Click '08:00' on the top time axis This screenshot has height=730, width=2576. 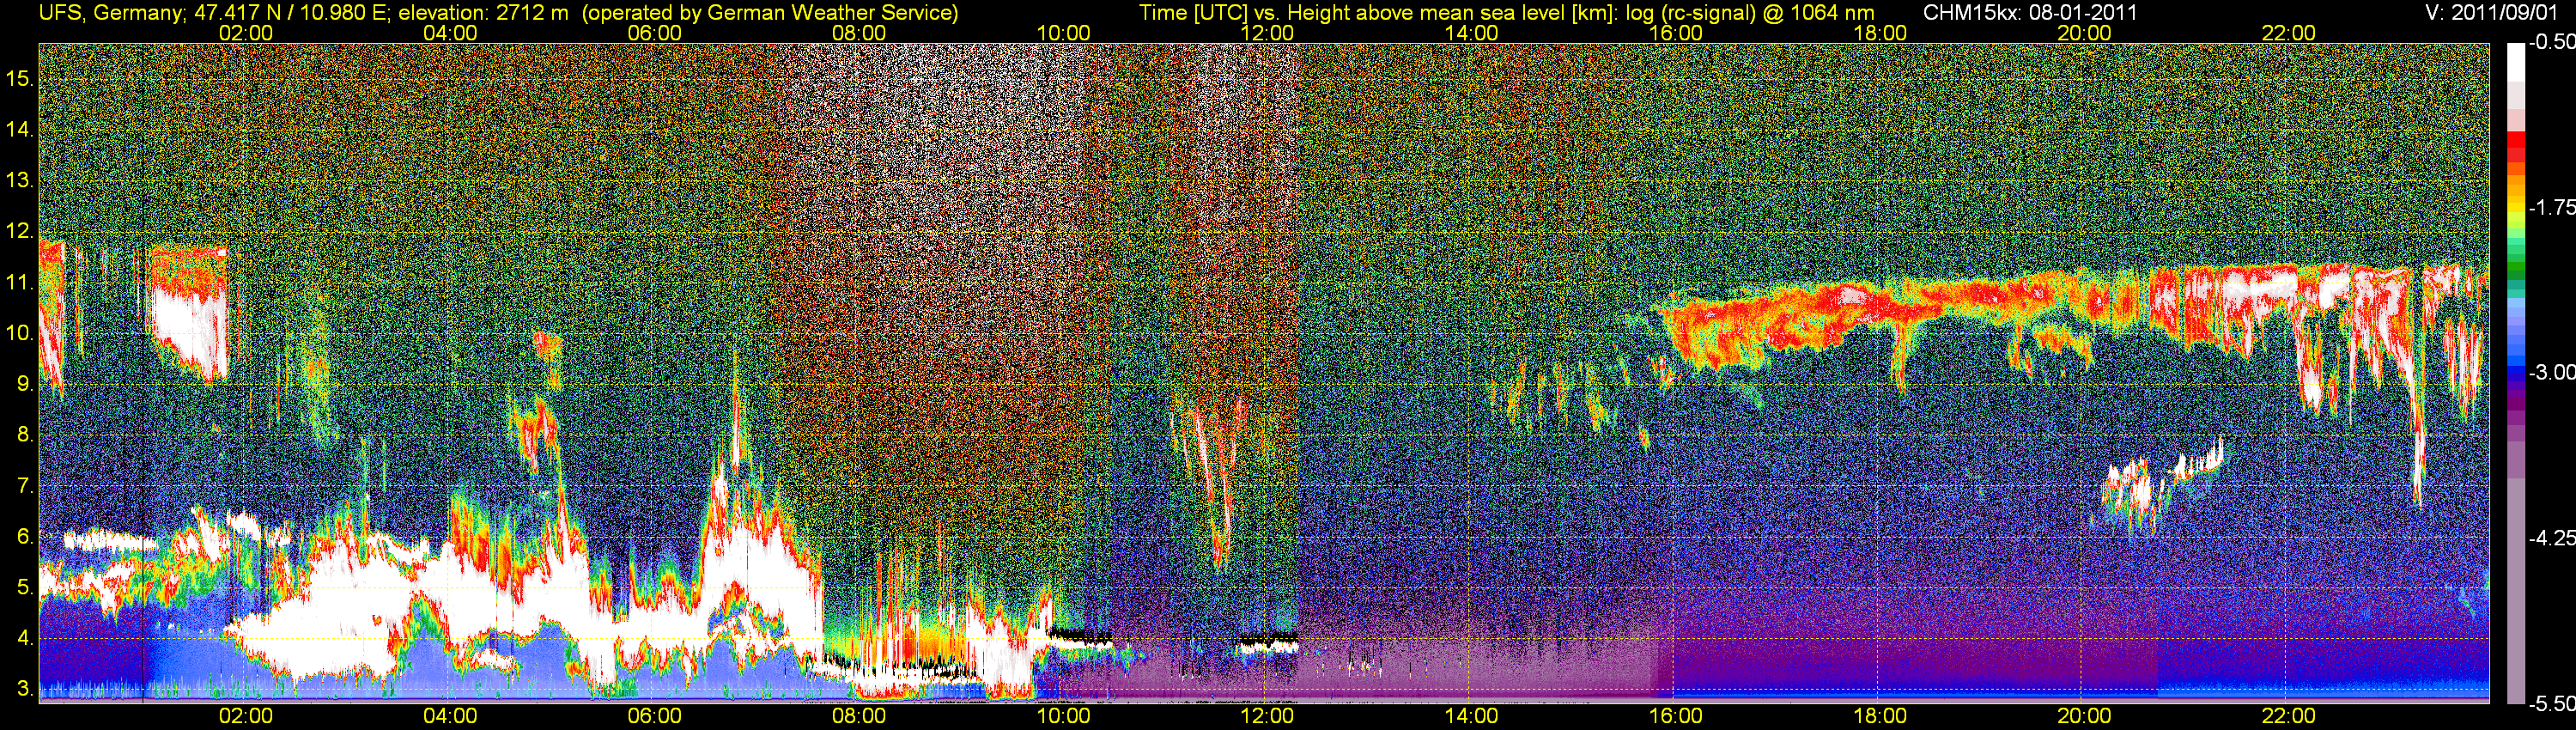coord(859,33)
